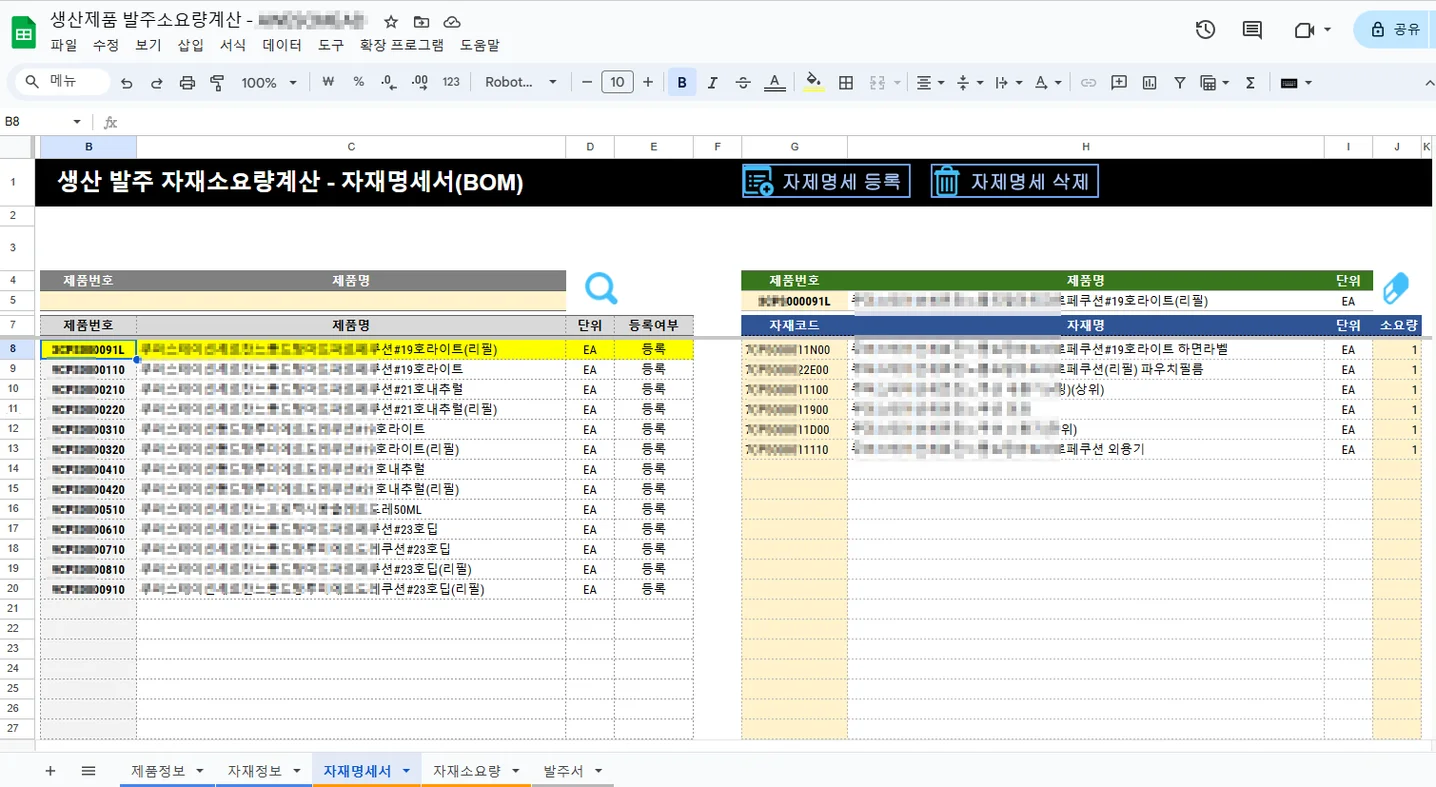Open all sheets list button
1436x787 pixels.
click(x=88, y=771)
